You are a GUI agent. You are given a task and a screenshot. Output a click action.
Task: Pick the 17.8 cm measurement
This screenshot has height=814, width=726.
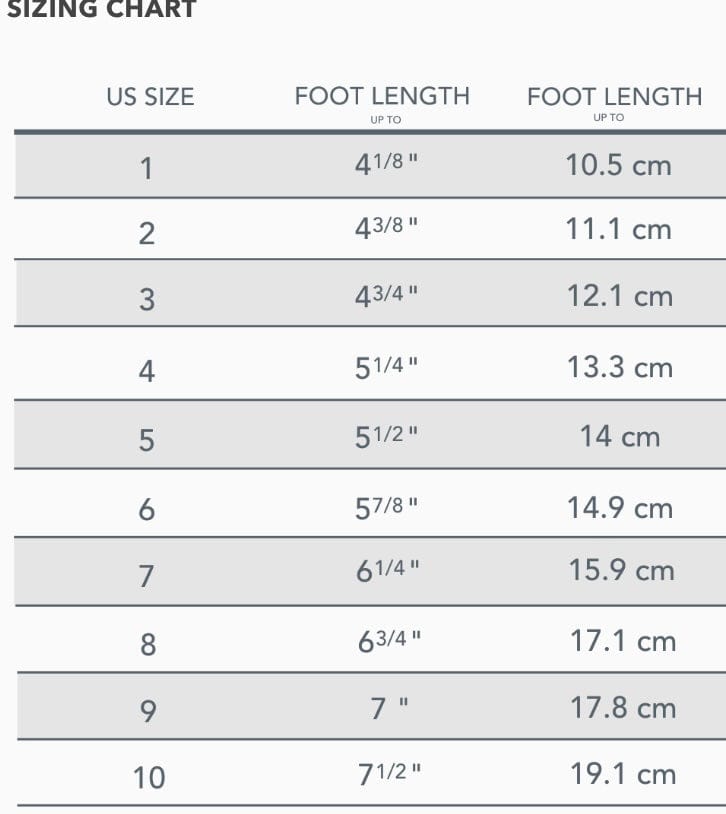[x=623, y=708]
